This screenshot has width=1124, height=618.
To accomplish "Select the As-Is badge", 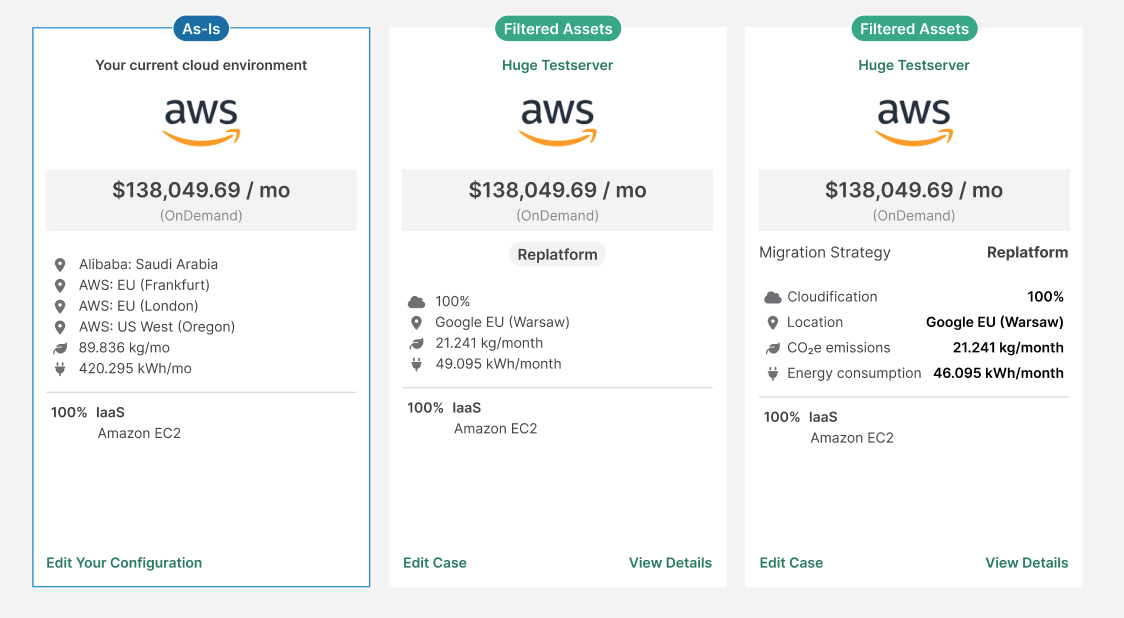I will click(x=201, y=29).
